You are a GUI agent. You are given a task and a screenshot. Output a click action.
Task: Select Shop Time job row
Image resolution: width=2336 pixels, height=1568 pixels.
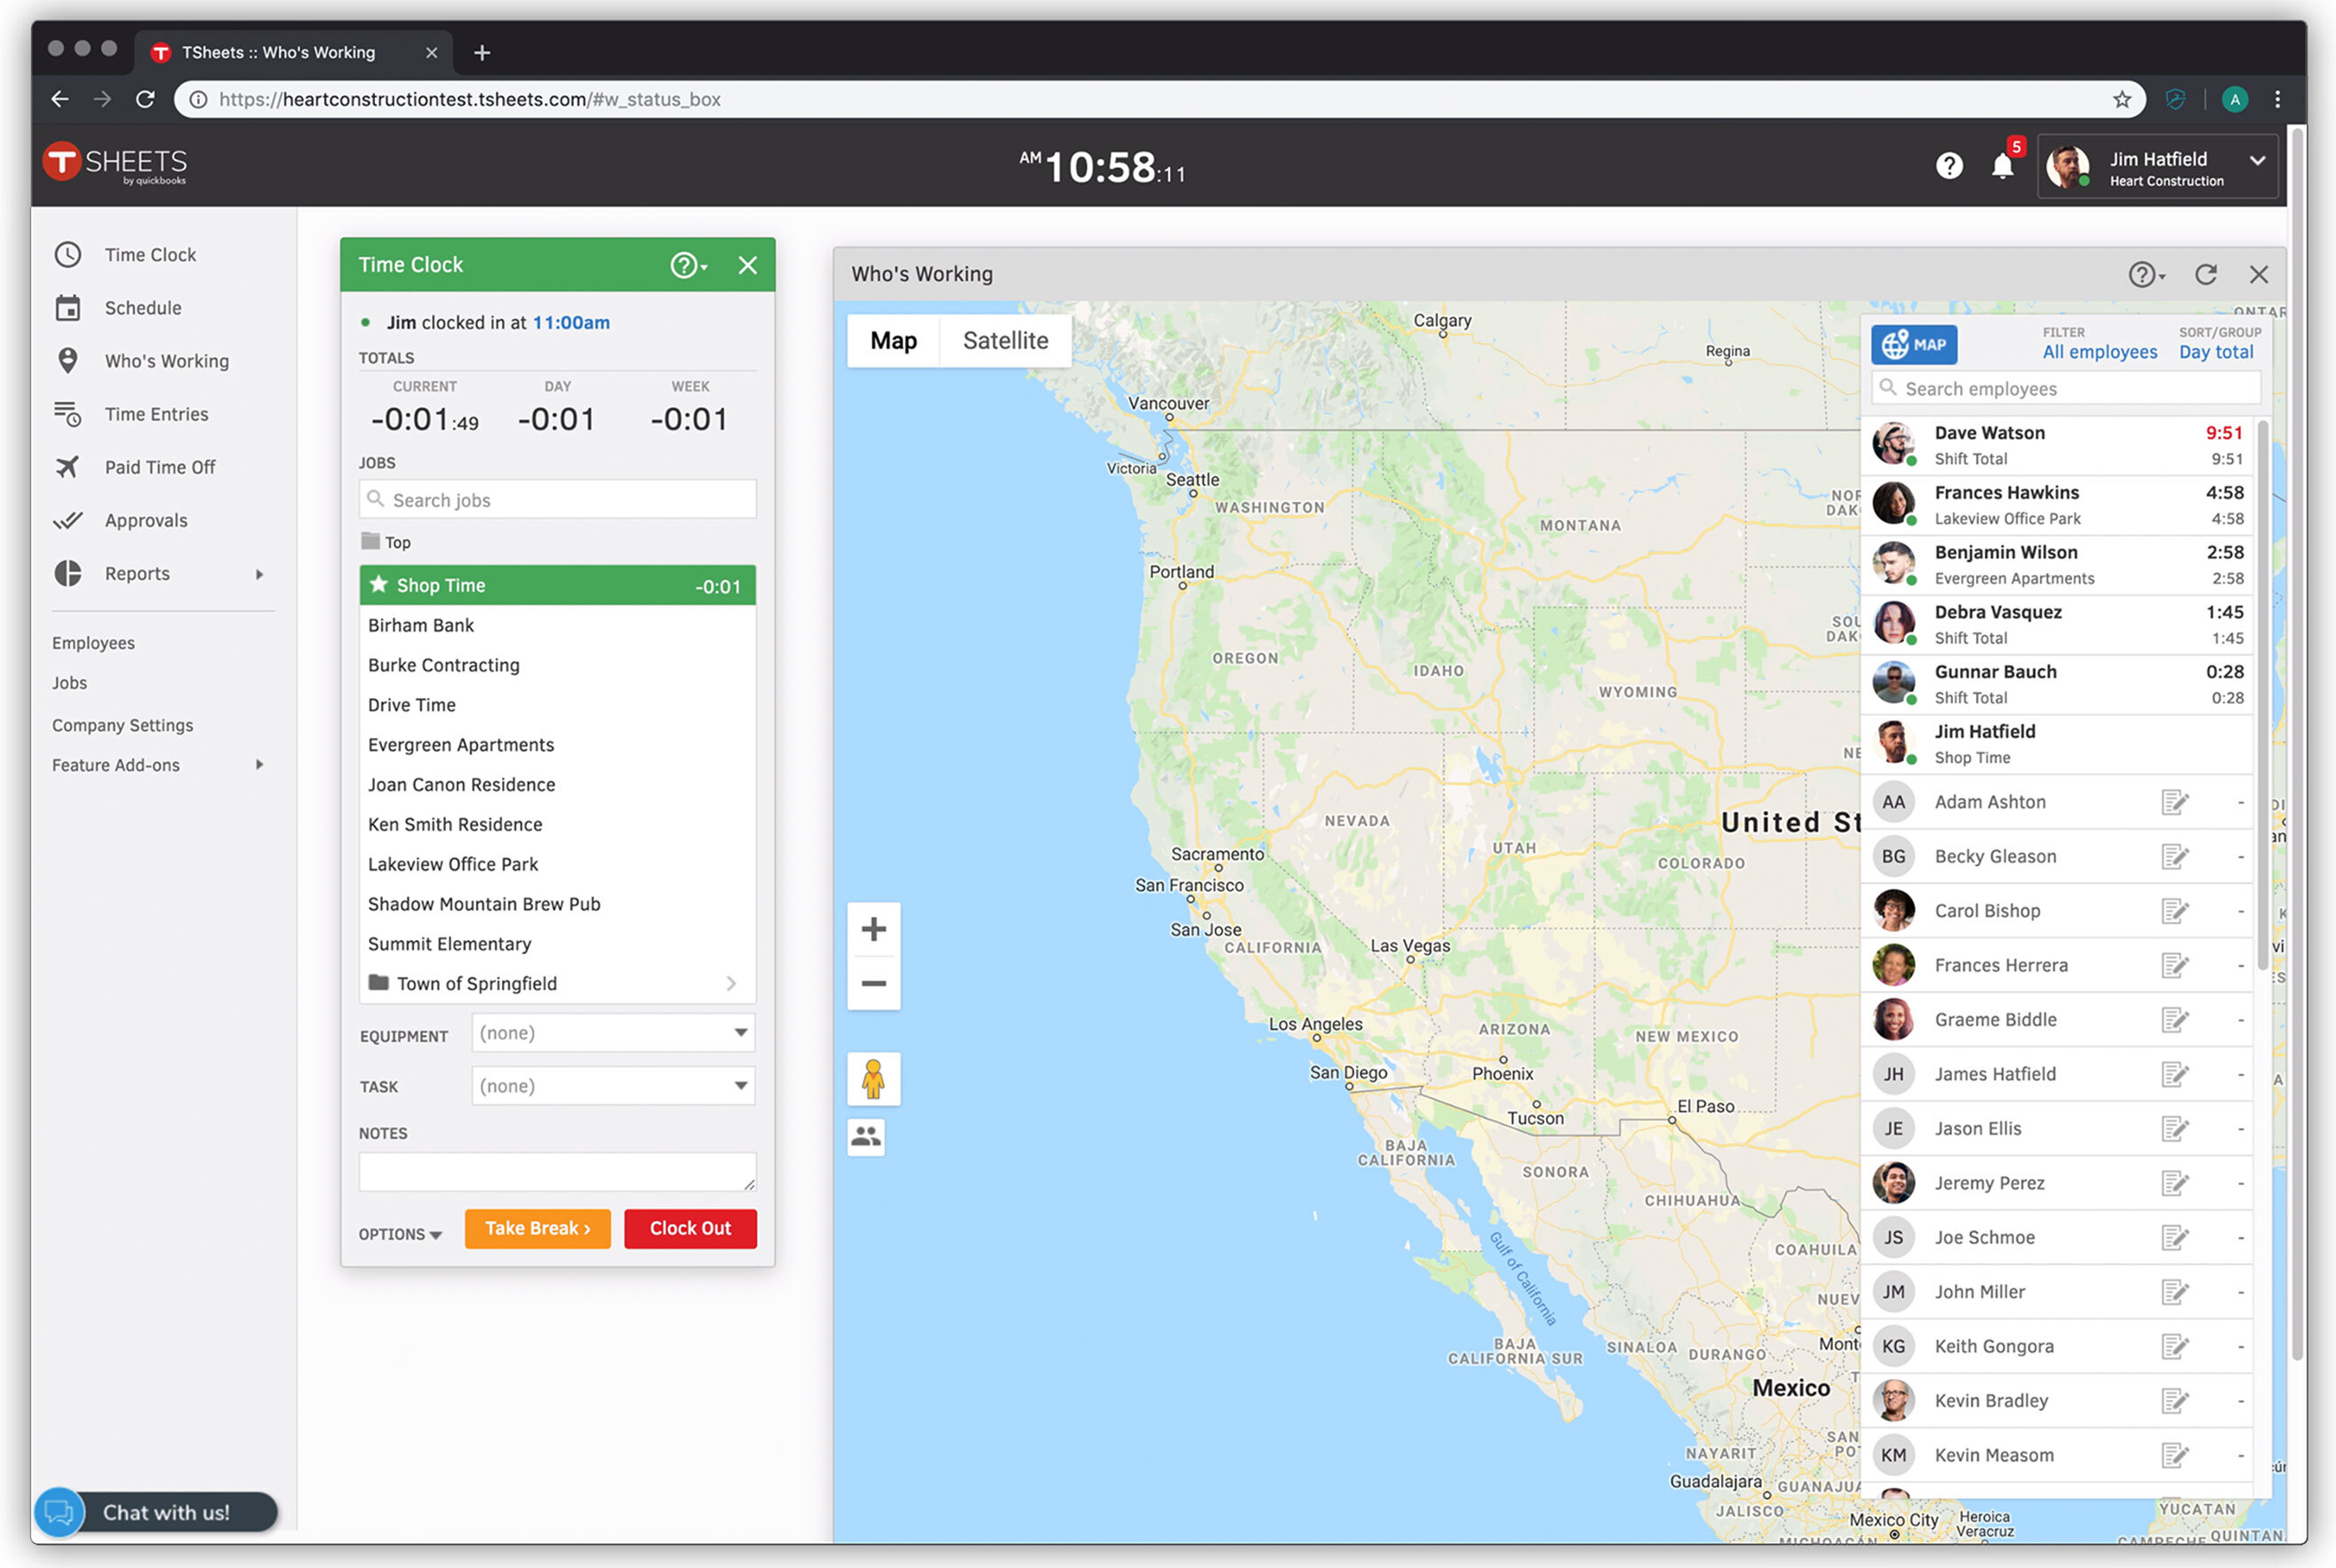(x=557, y=585)
